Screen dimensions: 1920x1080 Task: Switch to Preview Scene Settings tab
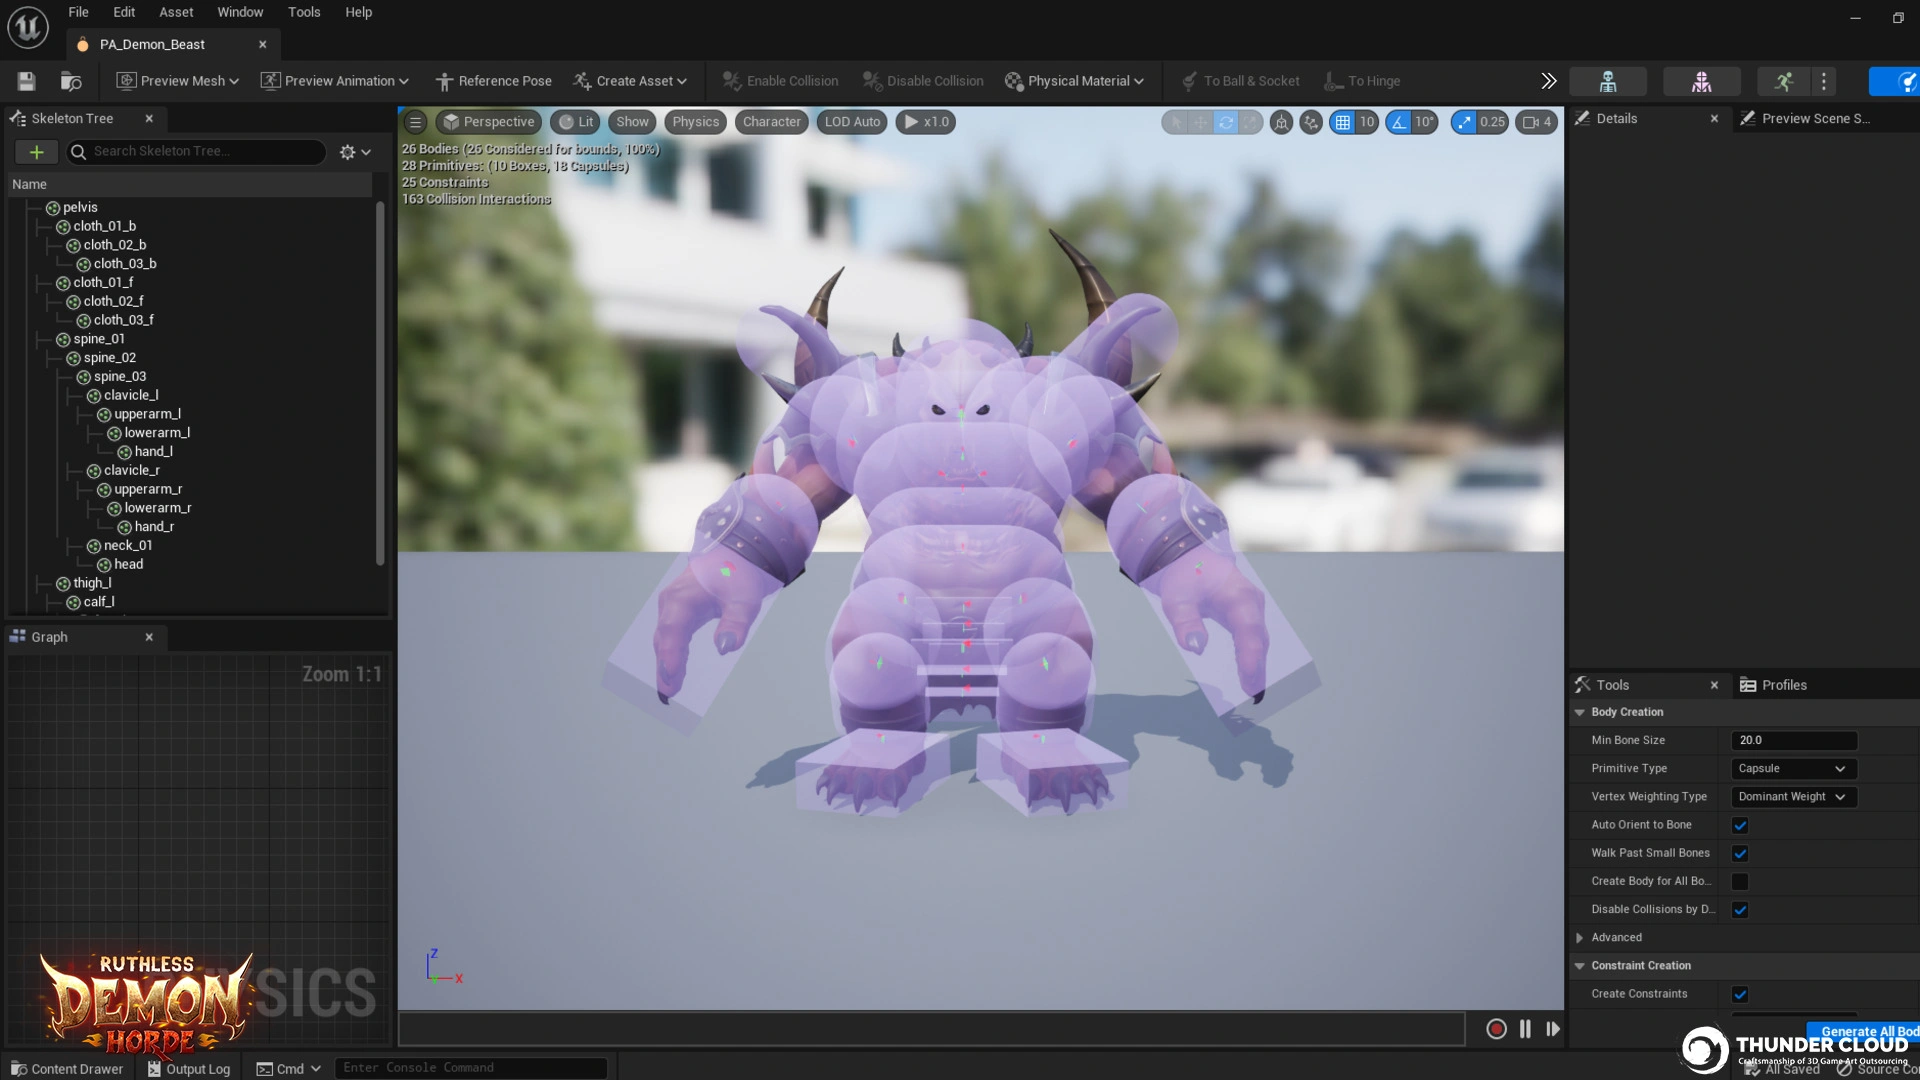(x=1806, y=118)
